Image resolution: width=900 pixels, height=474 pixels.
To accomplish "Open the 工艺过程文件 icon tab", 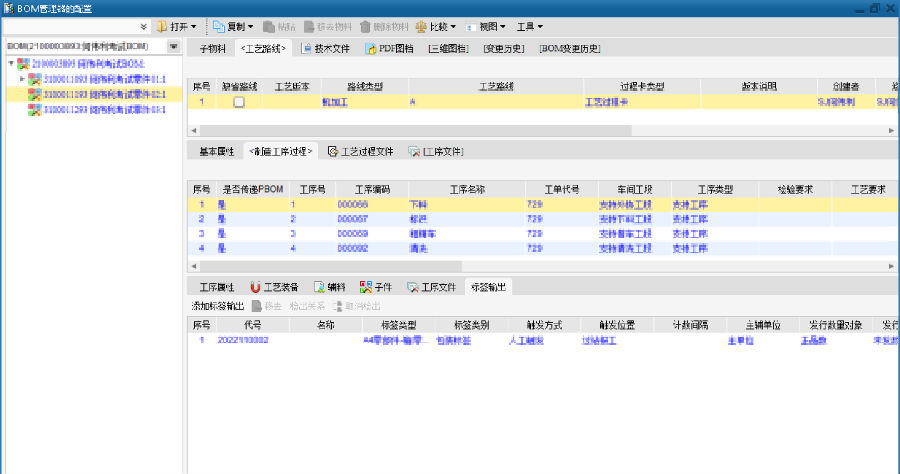I will click(333, 152).
